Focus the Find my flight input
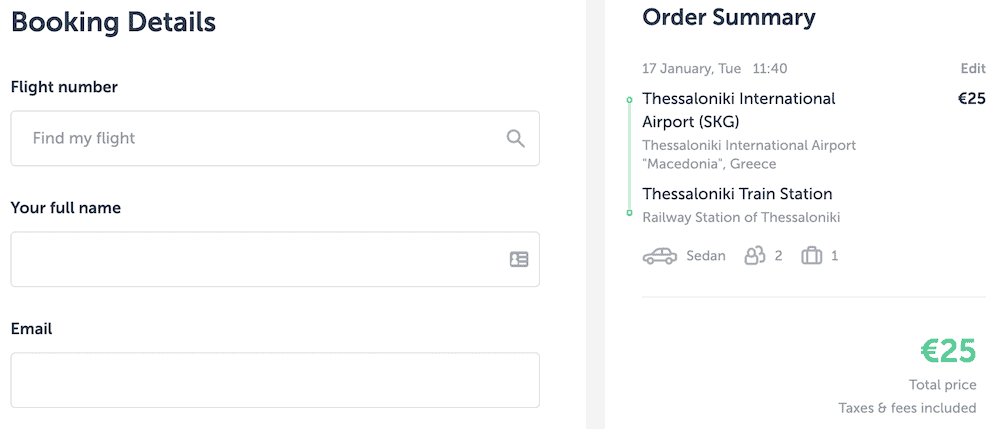 (x=260, y=138)
